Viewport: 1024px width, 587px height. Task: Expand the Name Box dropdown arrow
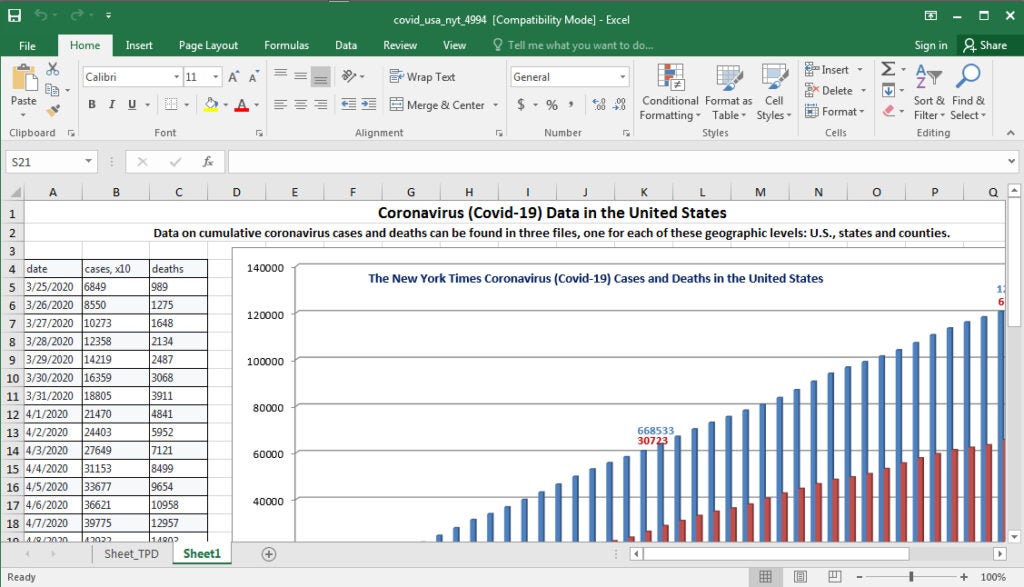pyautogui.click(x=89, y=161)
